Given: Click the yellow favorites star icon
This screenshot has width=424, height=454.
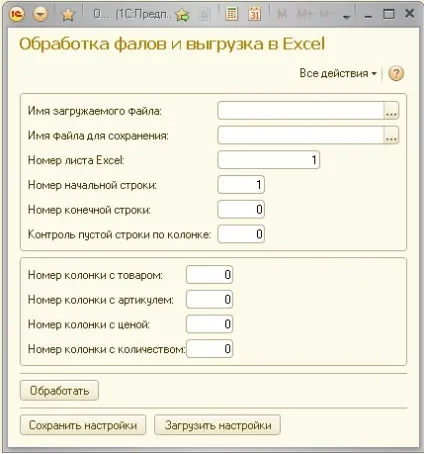Looking at the screenshot, I should coord(68,15).
